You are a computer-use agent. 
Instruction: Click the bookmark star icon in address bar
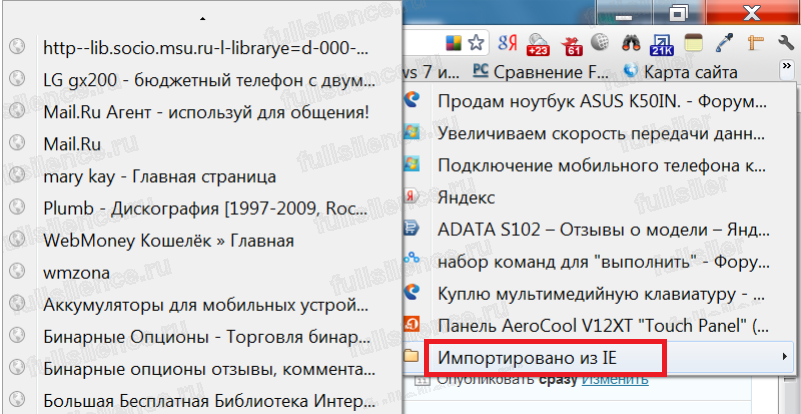pyautogui.click(x=476, y=44)
